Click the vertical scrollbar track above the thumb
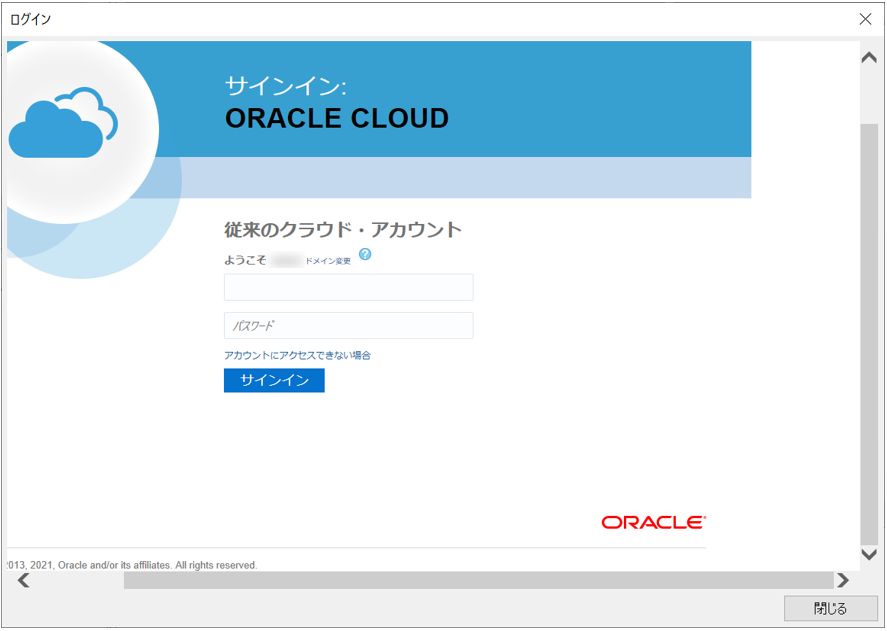 tap(868, 97)
